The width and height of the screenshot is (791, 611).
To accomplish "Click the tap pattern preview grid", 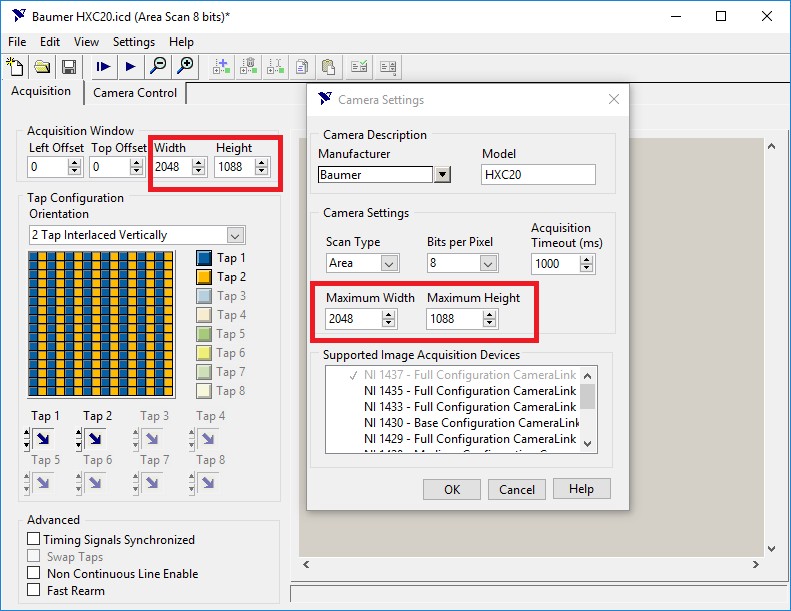I will tap(101, 324).
